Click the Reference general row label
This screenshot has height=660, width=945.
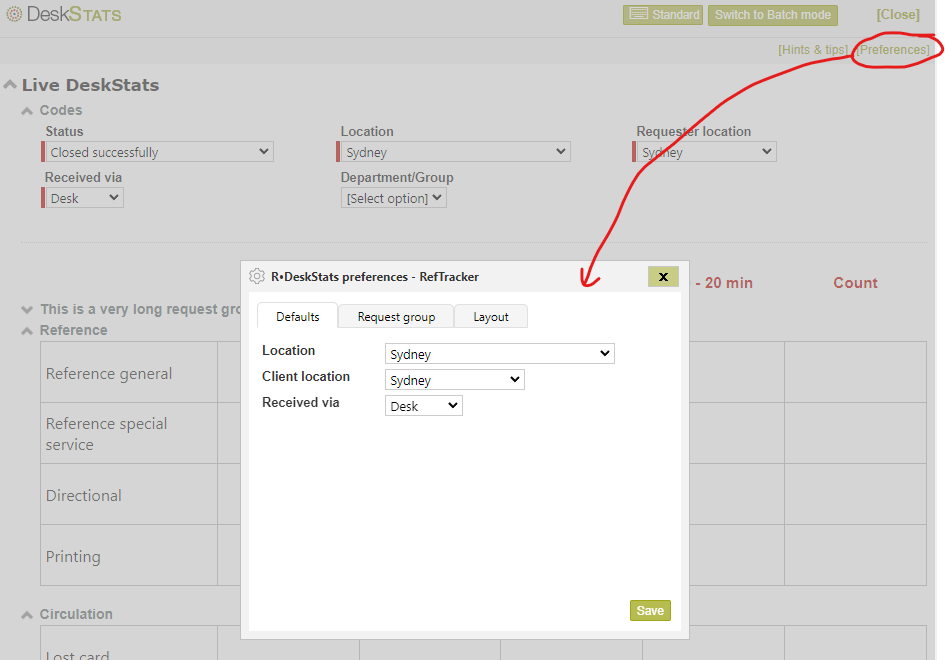coord(109,374)
